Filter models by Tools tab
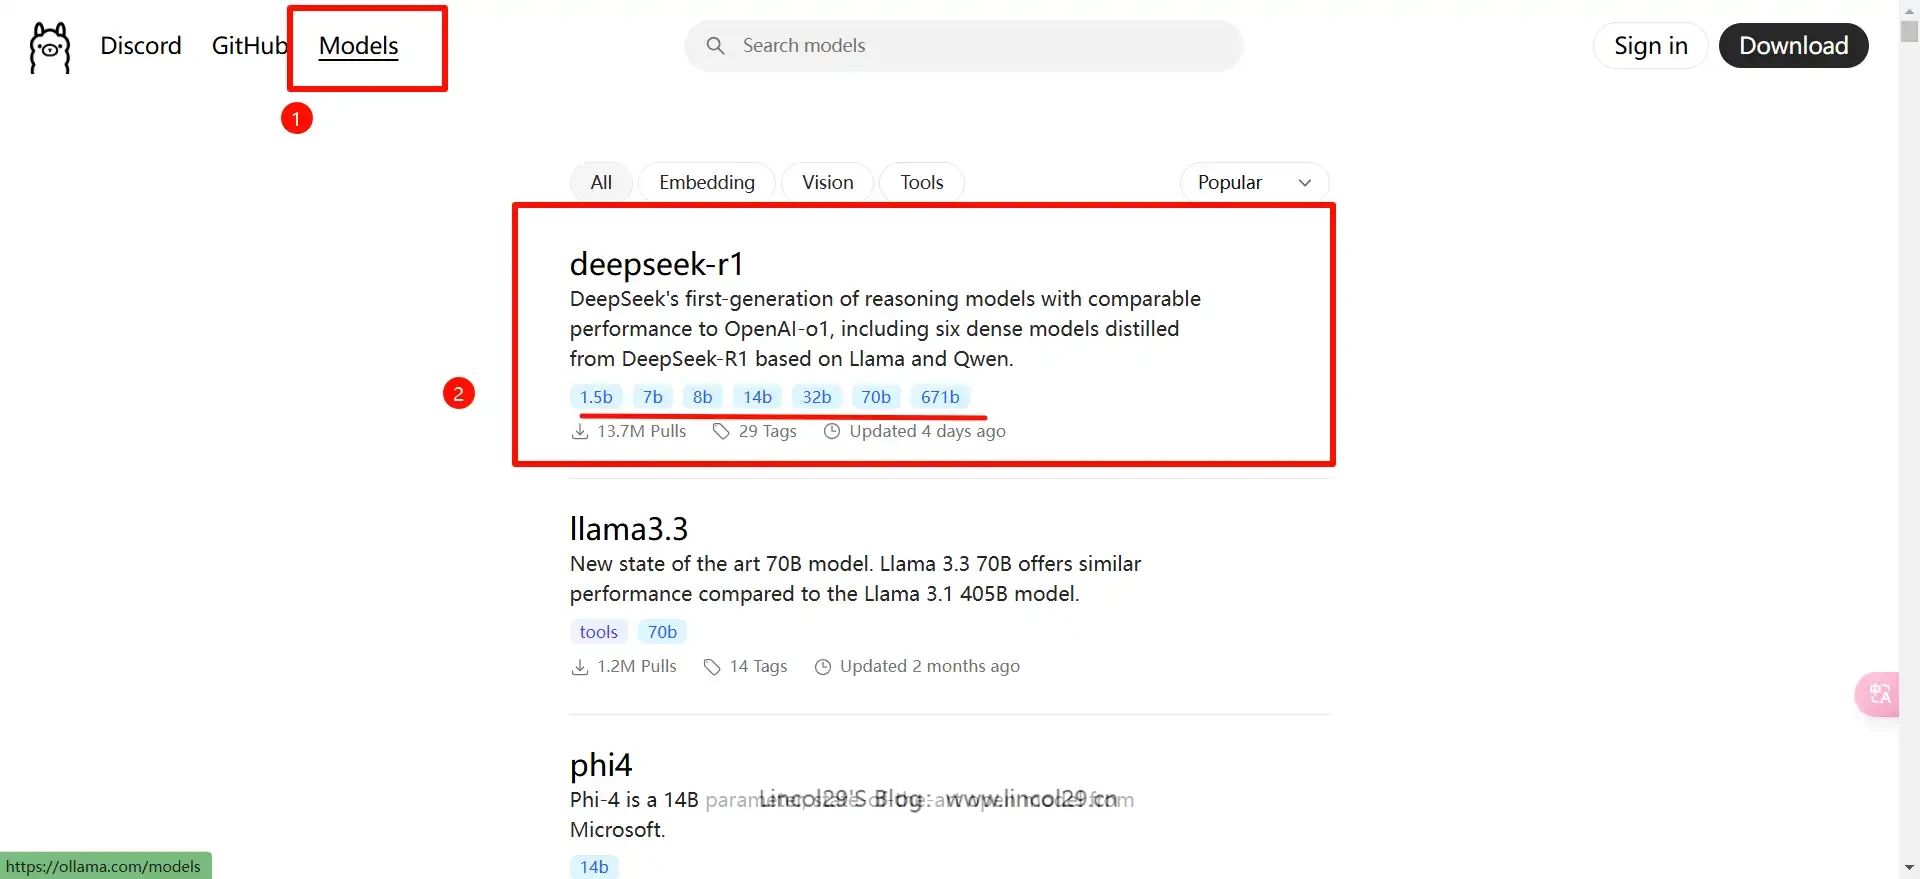Image resolution: width=1920 pixels, height=879 pixels. (x=921, y=183)
